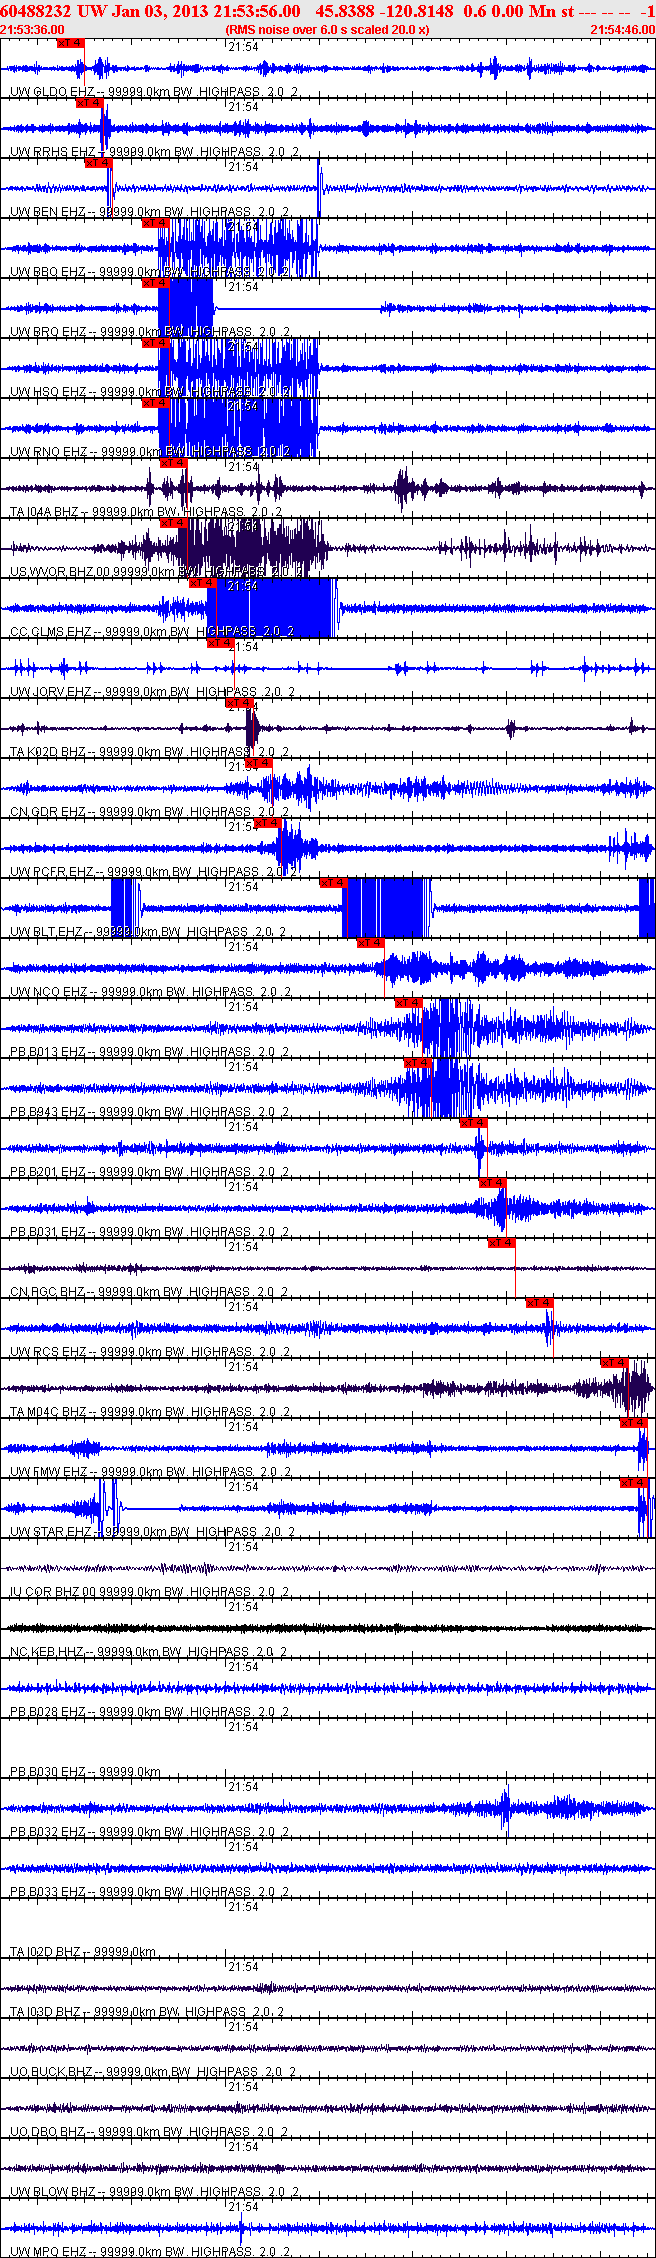This screenshot has height=2258, width=656.
Task: Select the TA I04A BHZ station label
Action: (x=147, y=512)
